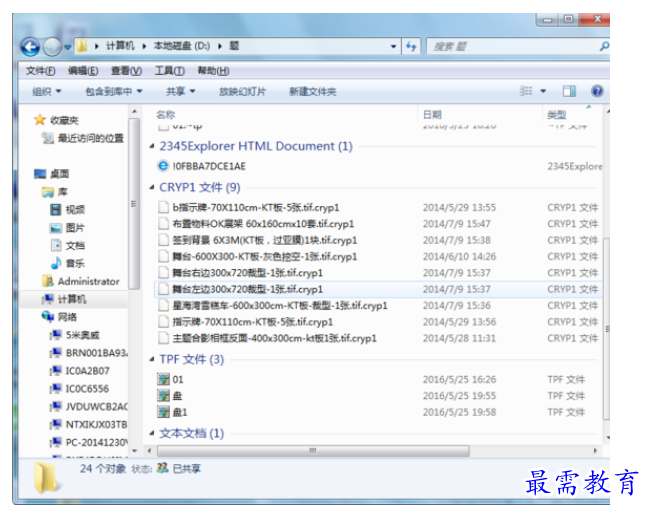647x514 pixels.
Task: Click the horizontal scrollbar of file list
Action: point(313,450)
